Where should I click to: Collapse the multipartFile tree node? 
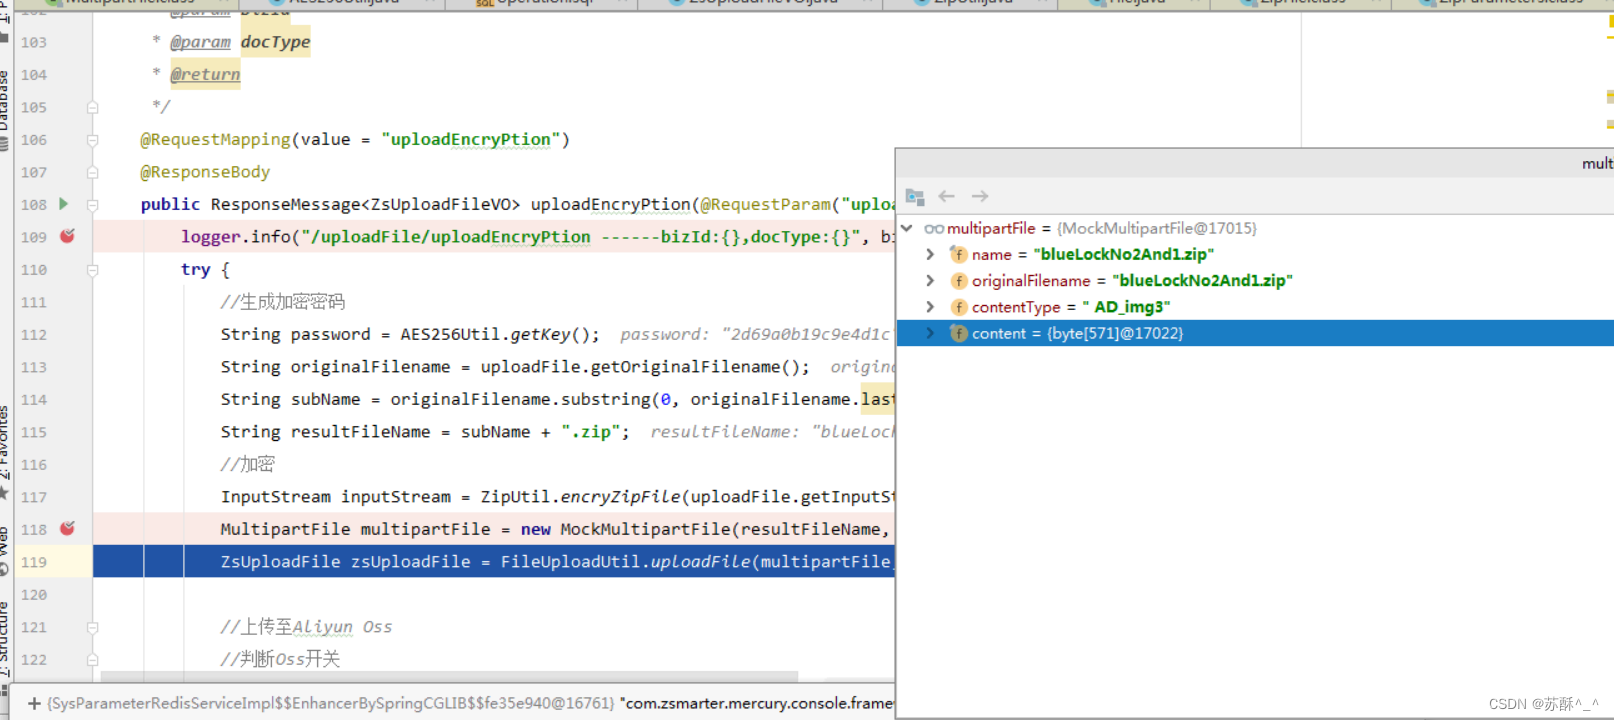tap(907, 228)
